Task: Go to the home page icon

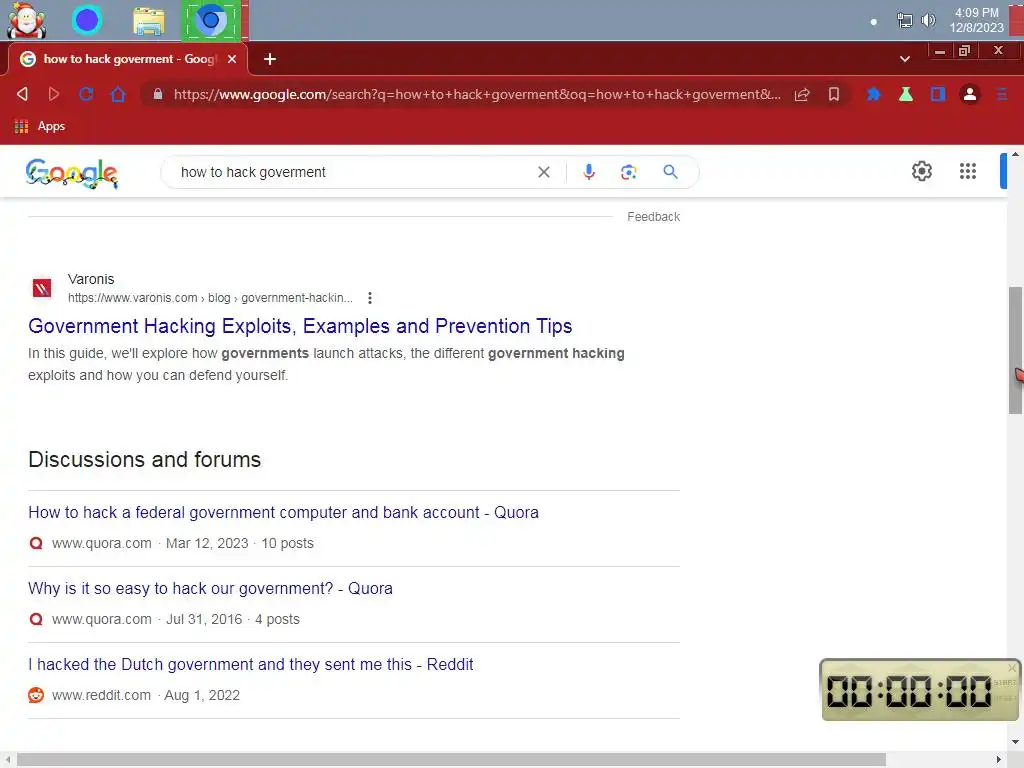Action: (118, 94)
